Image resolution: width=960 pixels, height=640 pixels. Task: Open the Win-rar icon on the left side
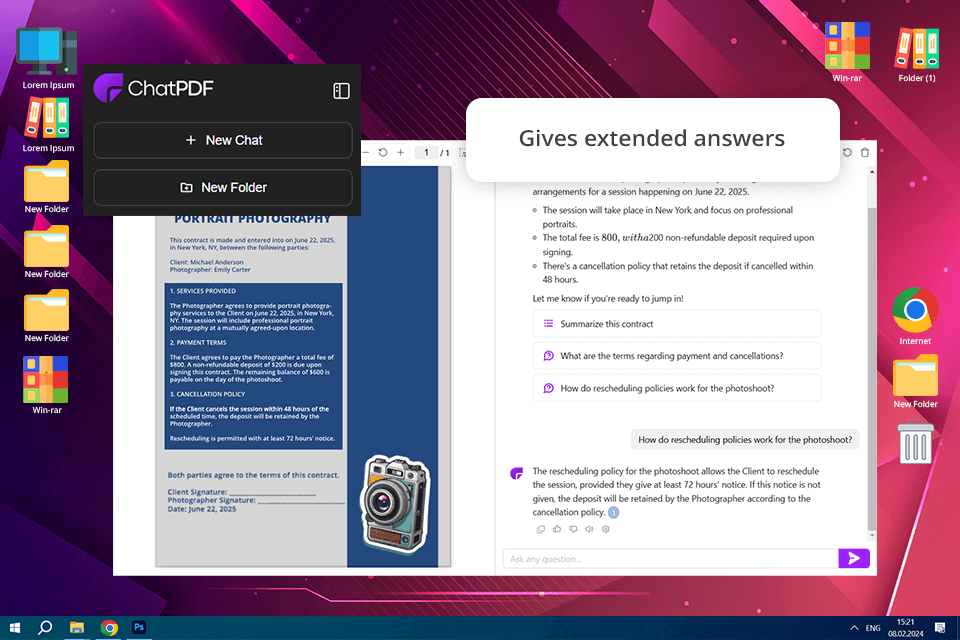47,385
